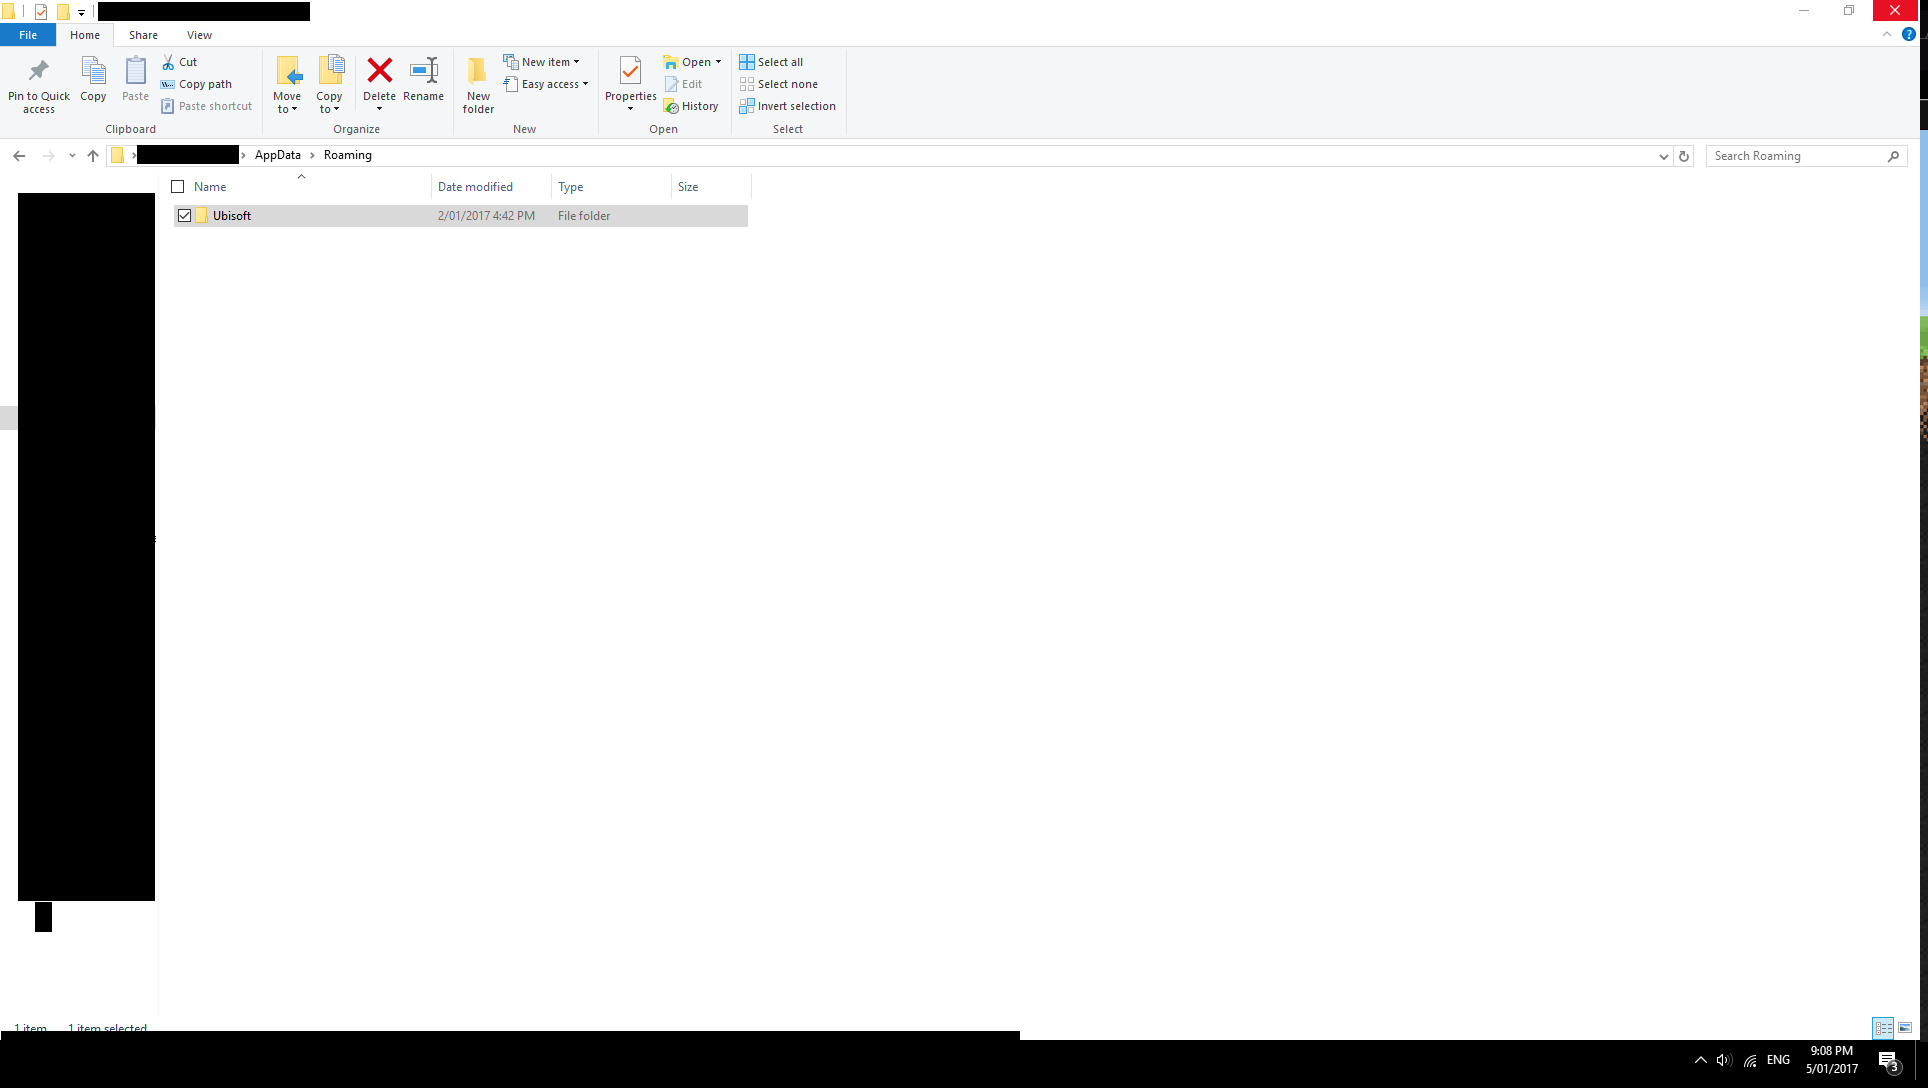Switch to large icons view toggle

click(1905, 1028)
